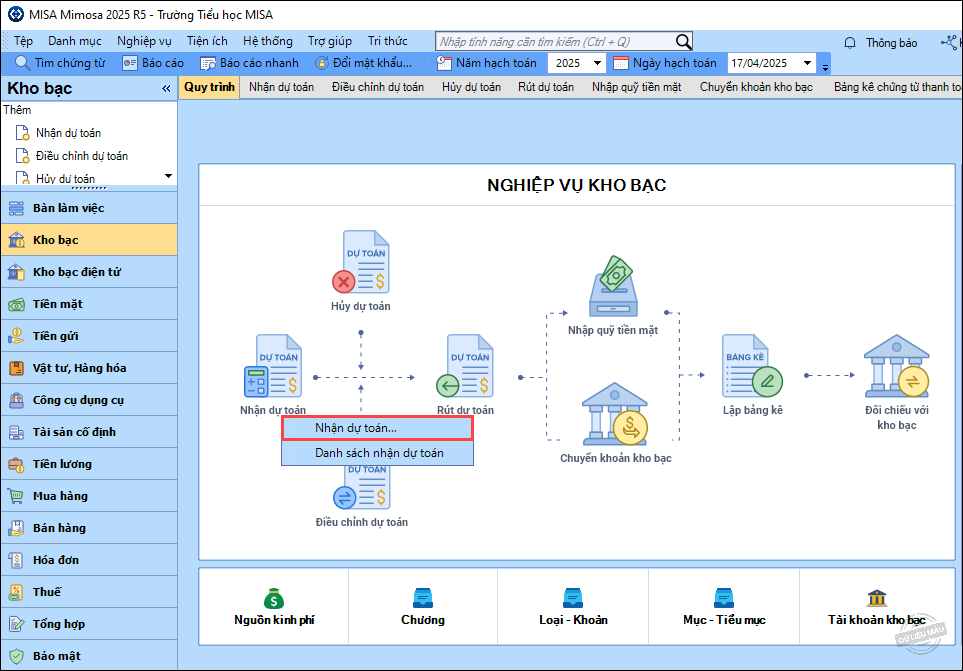Viewport: 963px width, 671px height.
Task: Switch to the Hủy dự toán tab
Action: pos(471,87)
